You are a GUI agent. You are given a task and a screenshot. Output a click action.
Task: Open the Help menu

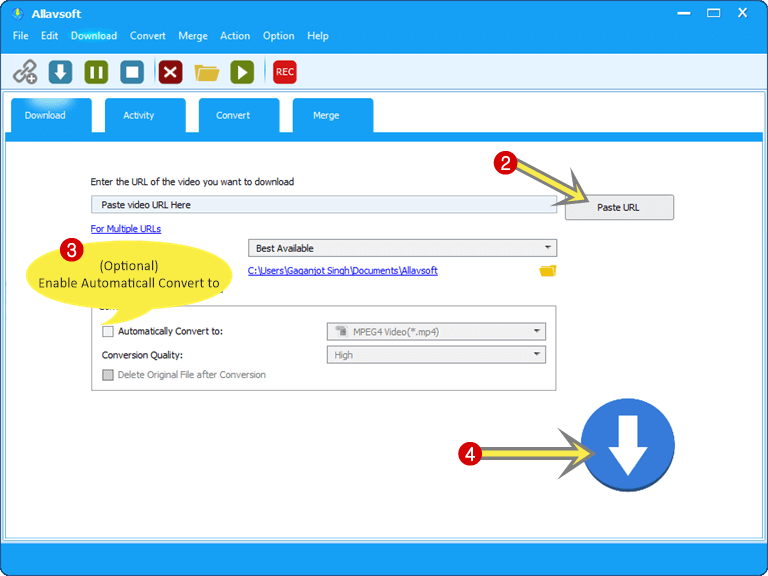tap(318, 36)
